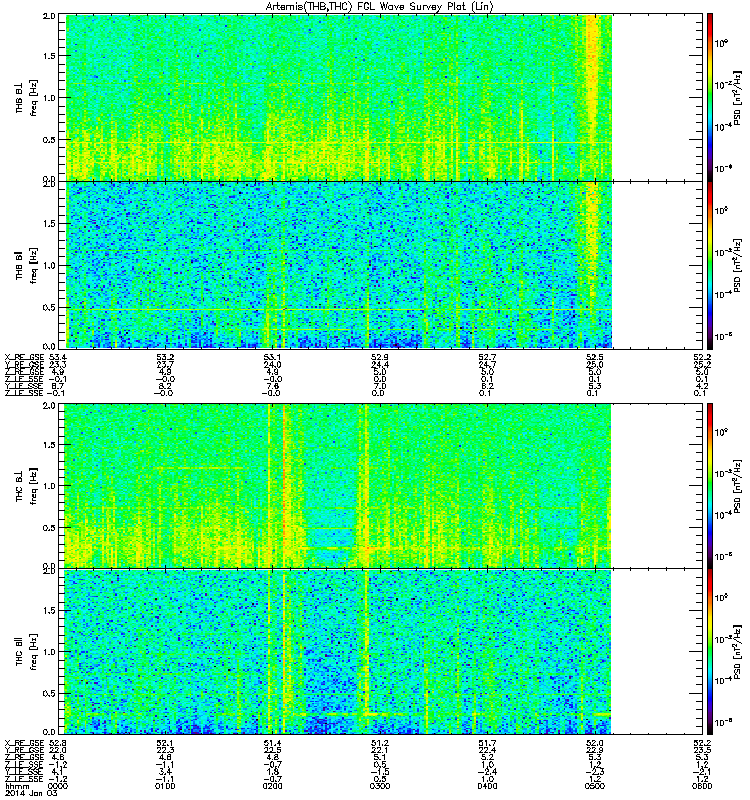
Task: Click the 1.5 tick on top panel frequency axis
Action: click(x=49, y=56)
